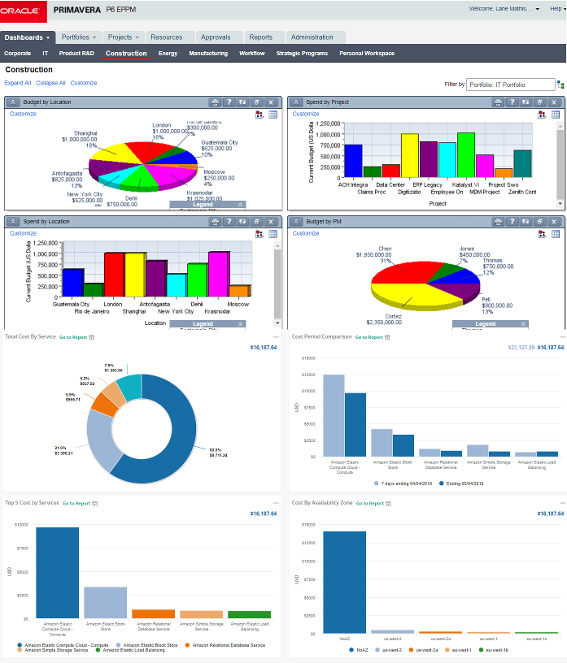
Task: Open help for Budget by PM panel
Action: tap(512, 222)
